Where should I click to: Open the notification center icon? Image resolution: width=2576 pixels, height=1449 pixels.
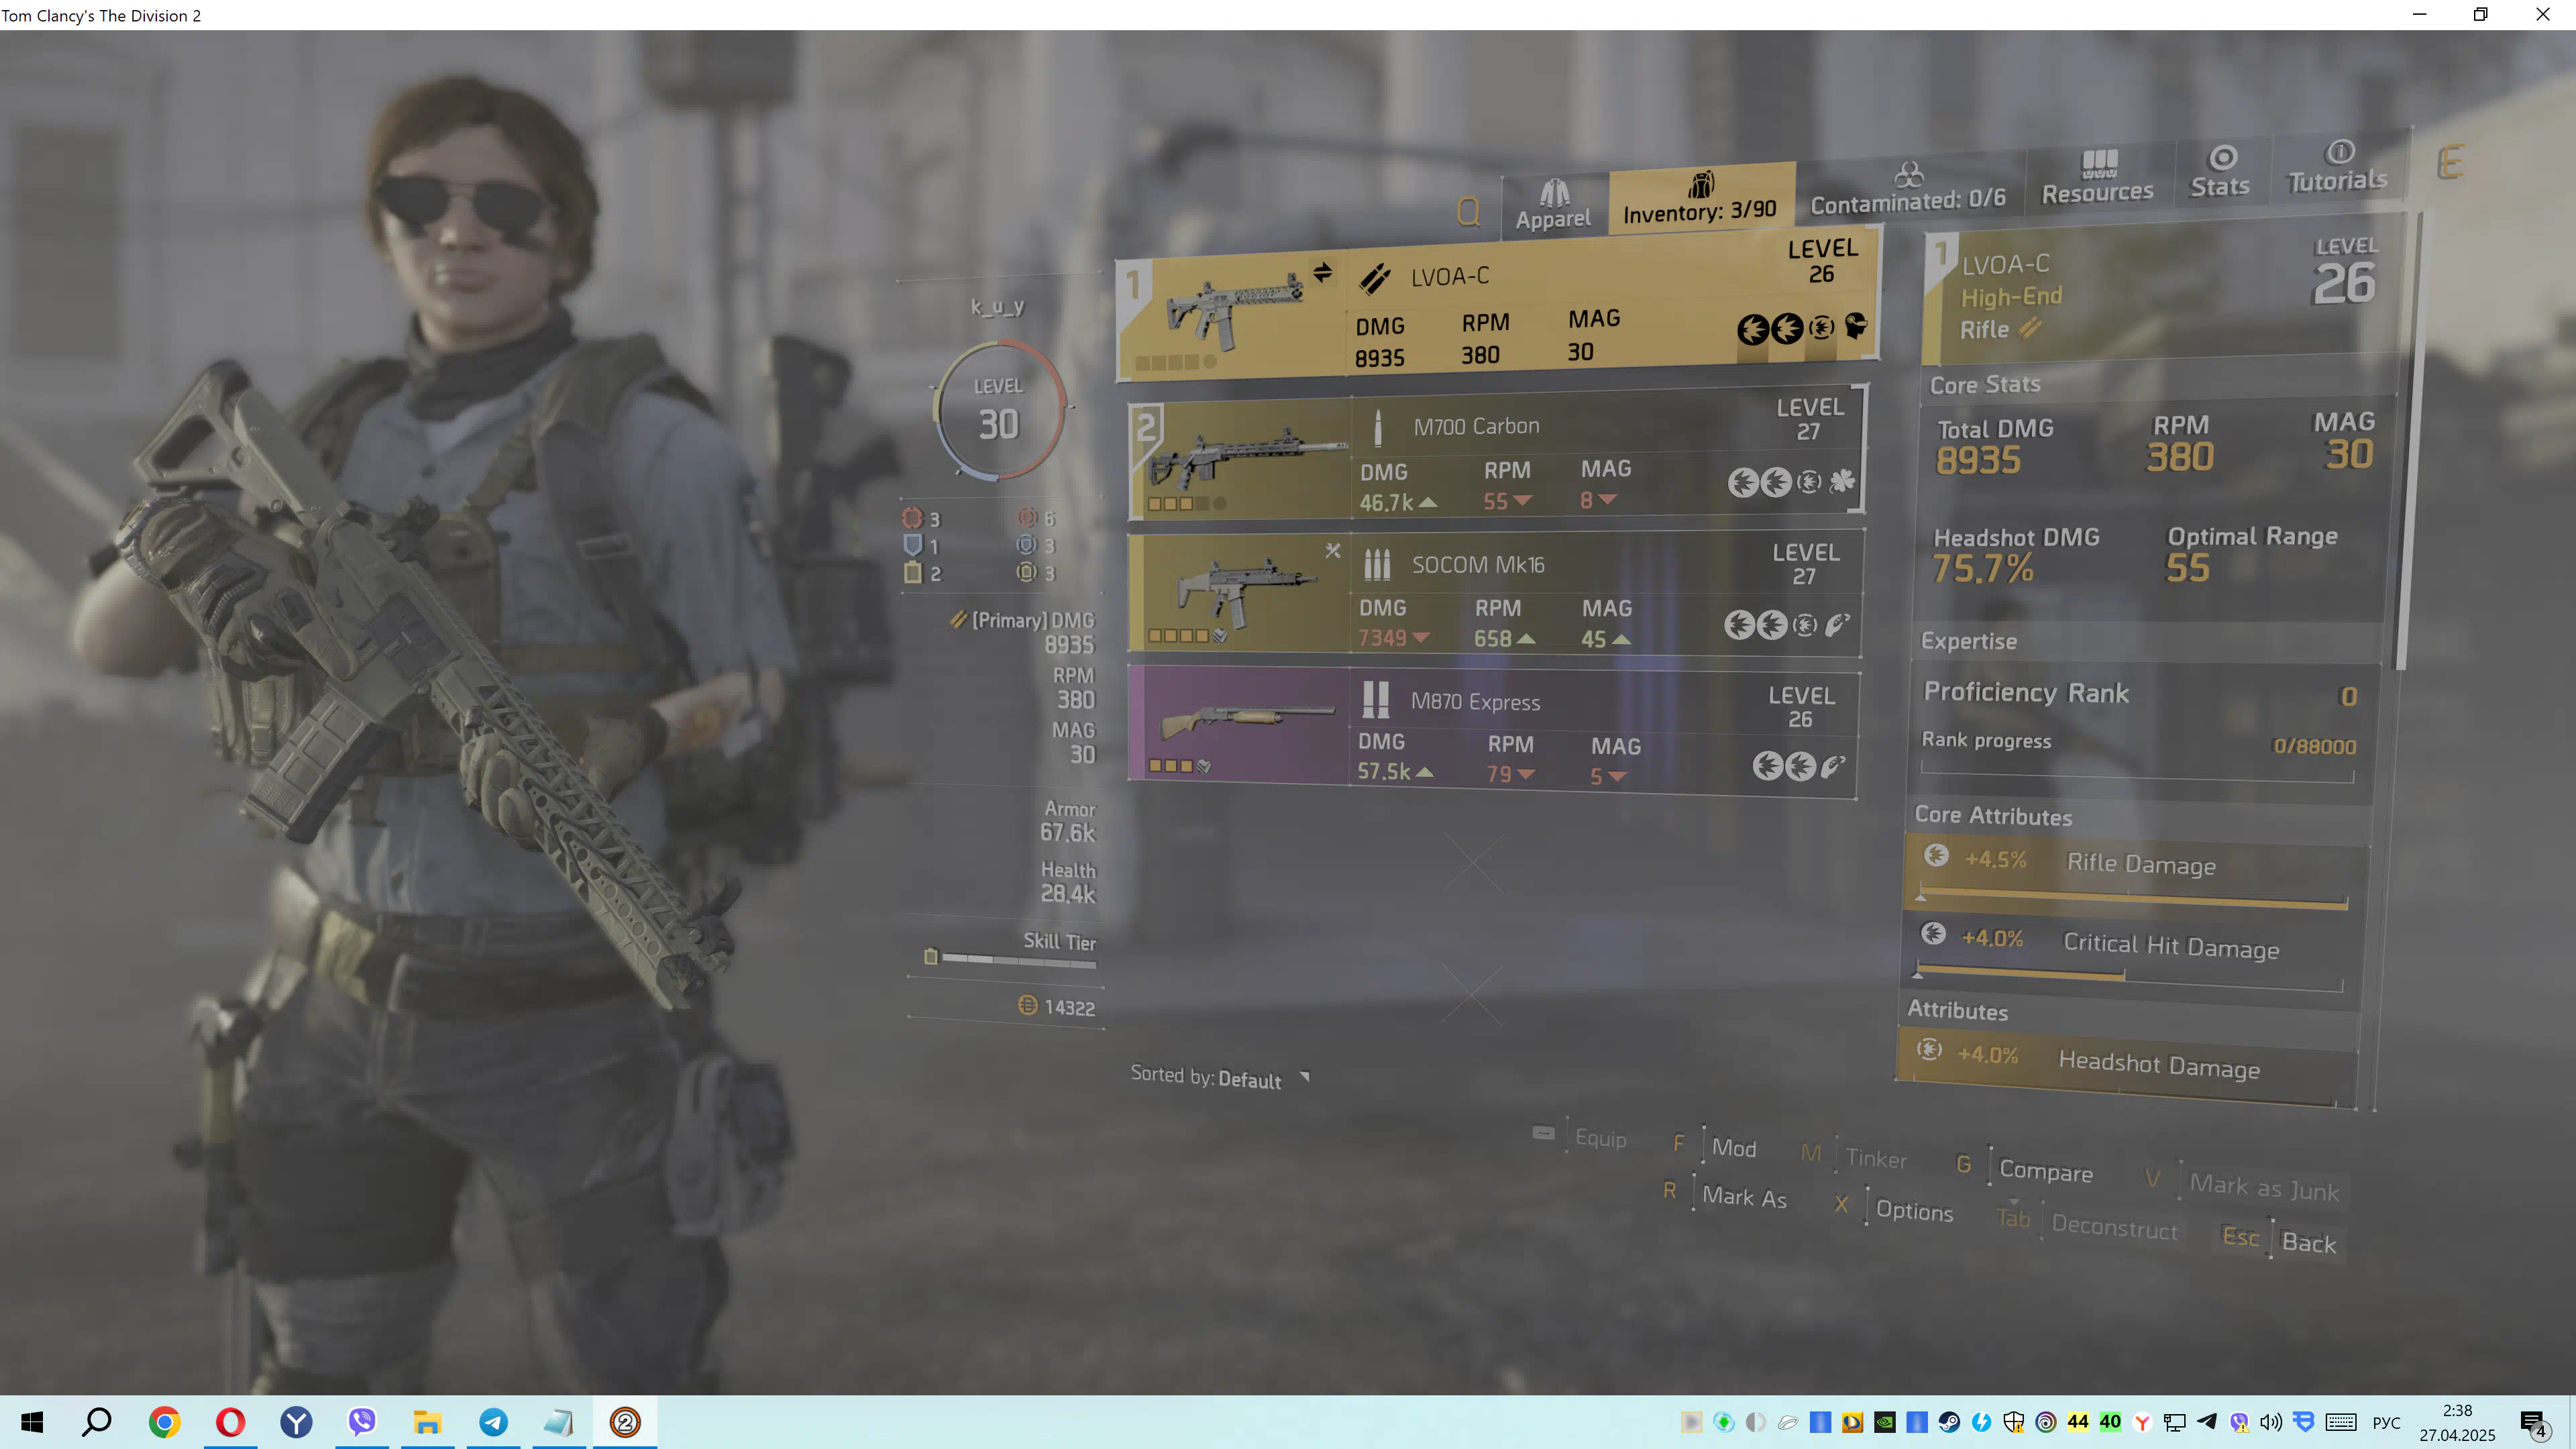click(2534, 1423)
